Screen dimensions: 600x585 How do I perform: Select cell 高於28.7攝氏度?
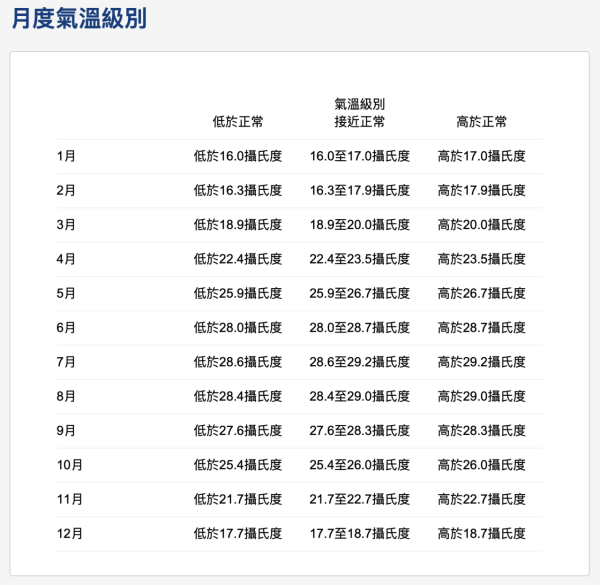[481, 328]
